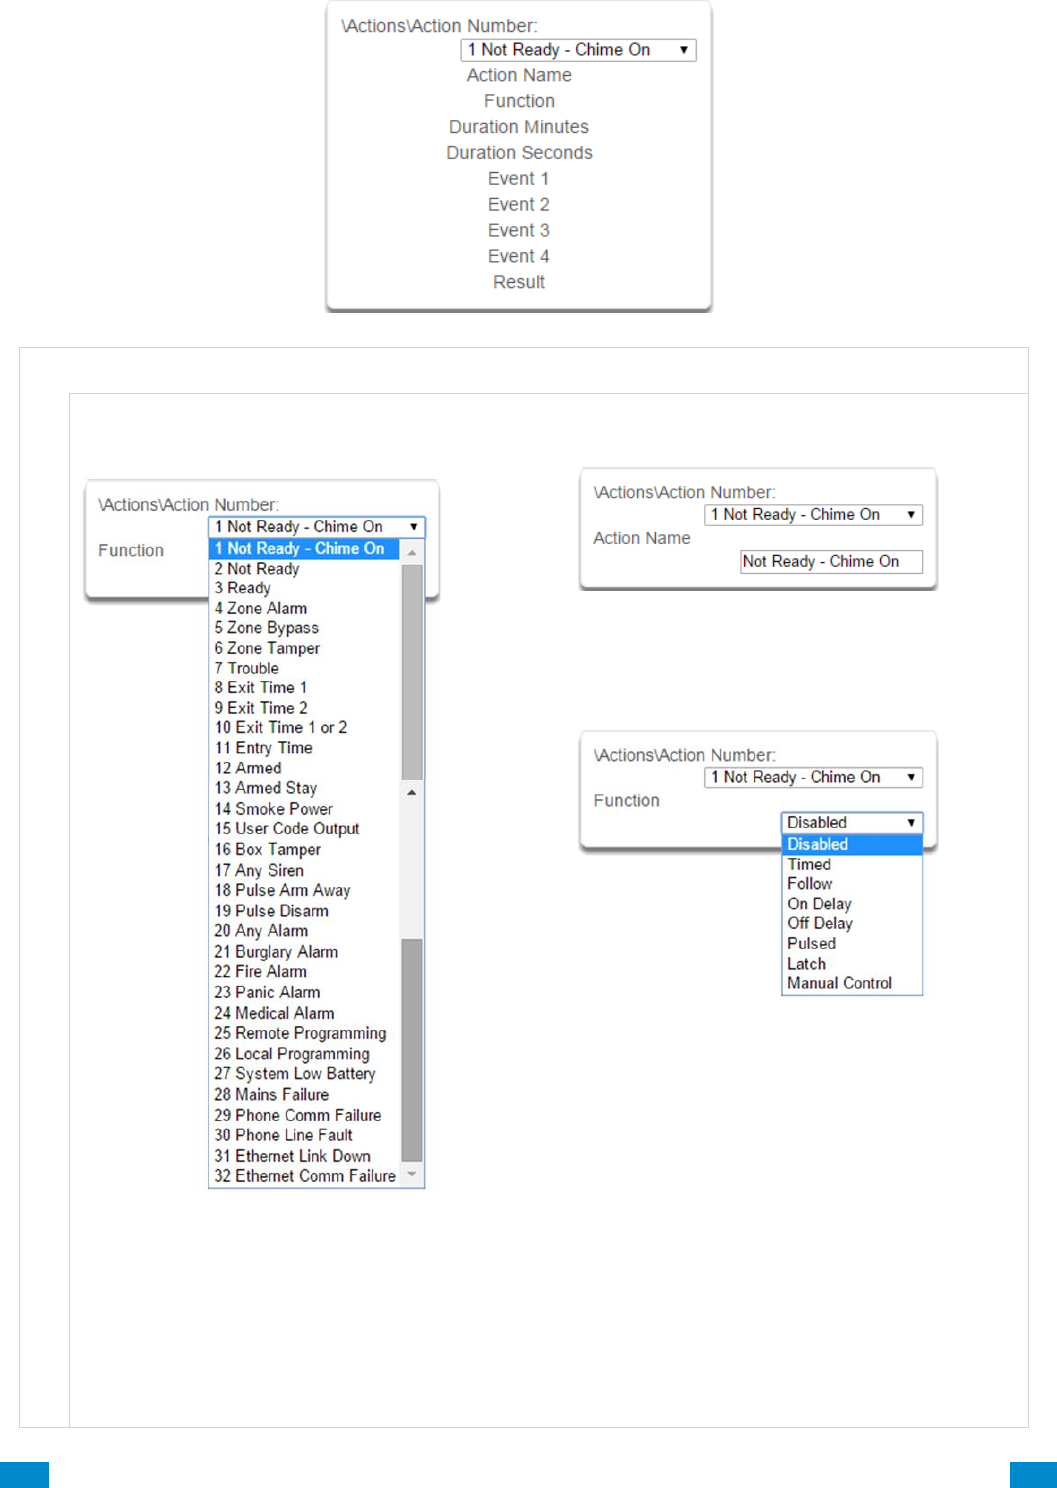Screen dimensions: 1057x1488
Task: Choose option 24 Medical Alarm
Action: click(304, 1013)
